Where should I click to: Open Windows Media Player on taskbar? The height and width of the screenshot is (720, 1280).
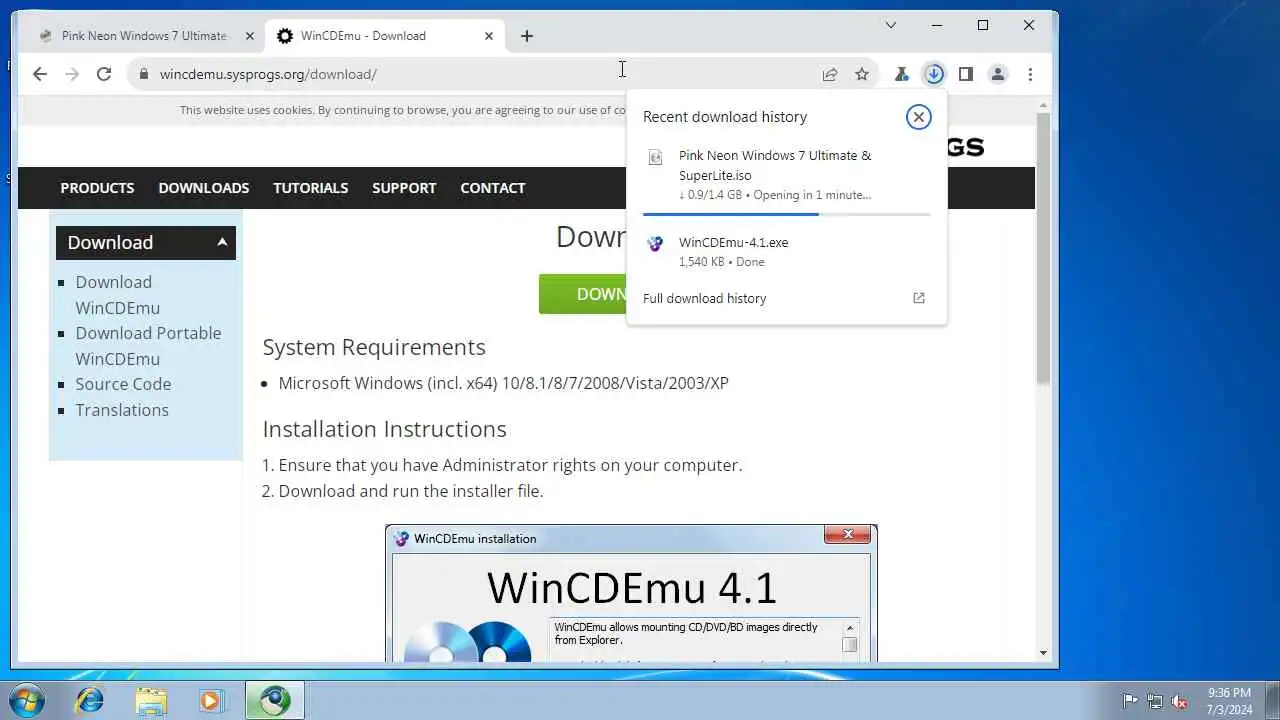(211, 700)
